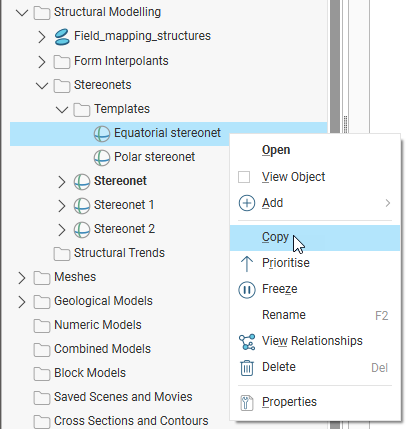The height and width of the screenshot is (429, 412).
Task: Click the View Relationships graph icon
Action: pyautogui.click(x=247, y=342)
